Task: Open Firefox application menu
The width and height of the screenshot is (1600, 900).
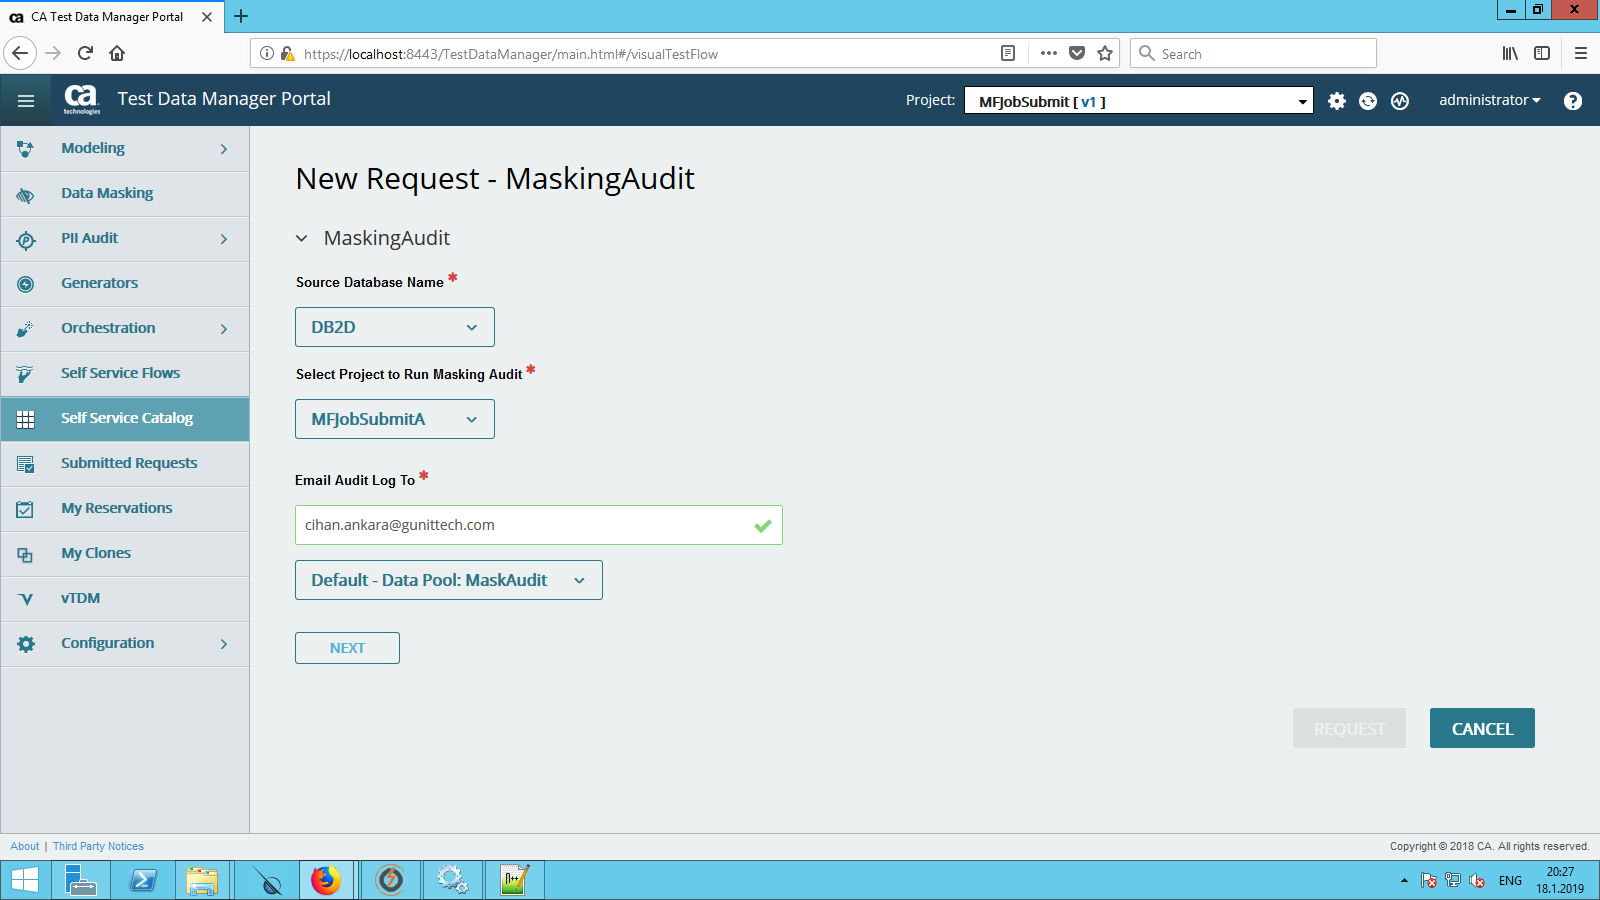Action: tap(1581, 53)
